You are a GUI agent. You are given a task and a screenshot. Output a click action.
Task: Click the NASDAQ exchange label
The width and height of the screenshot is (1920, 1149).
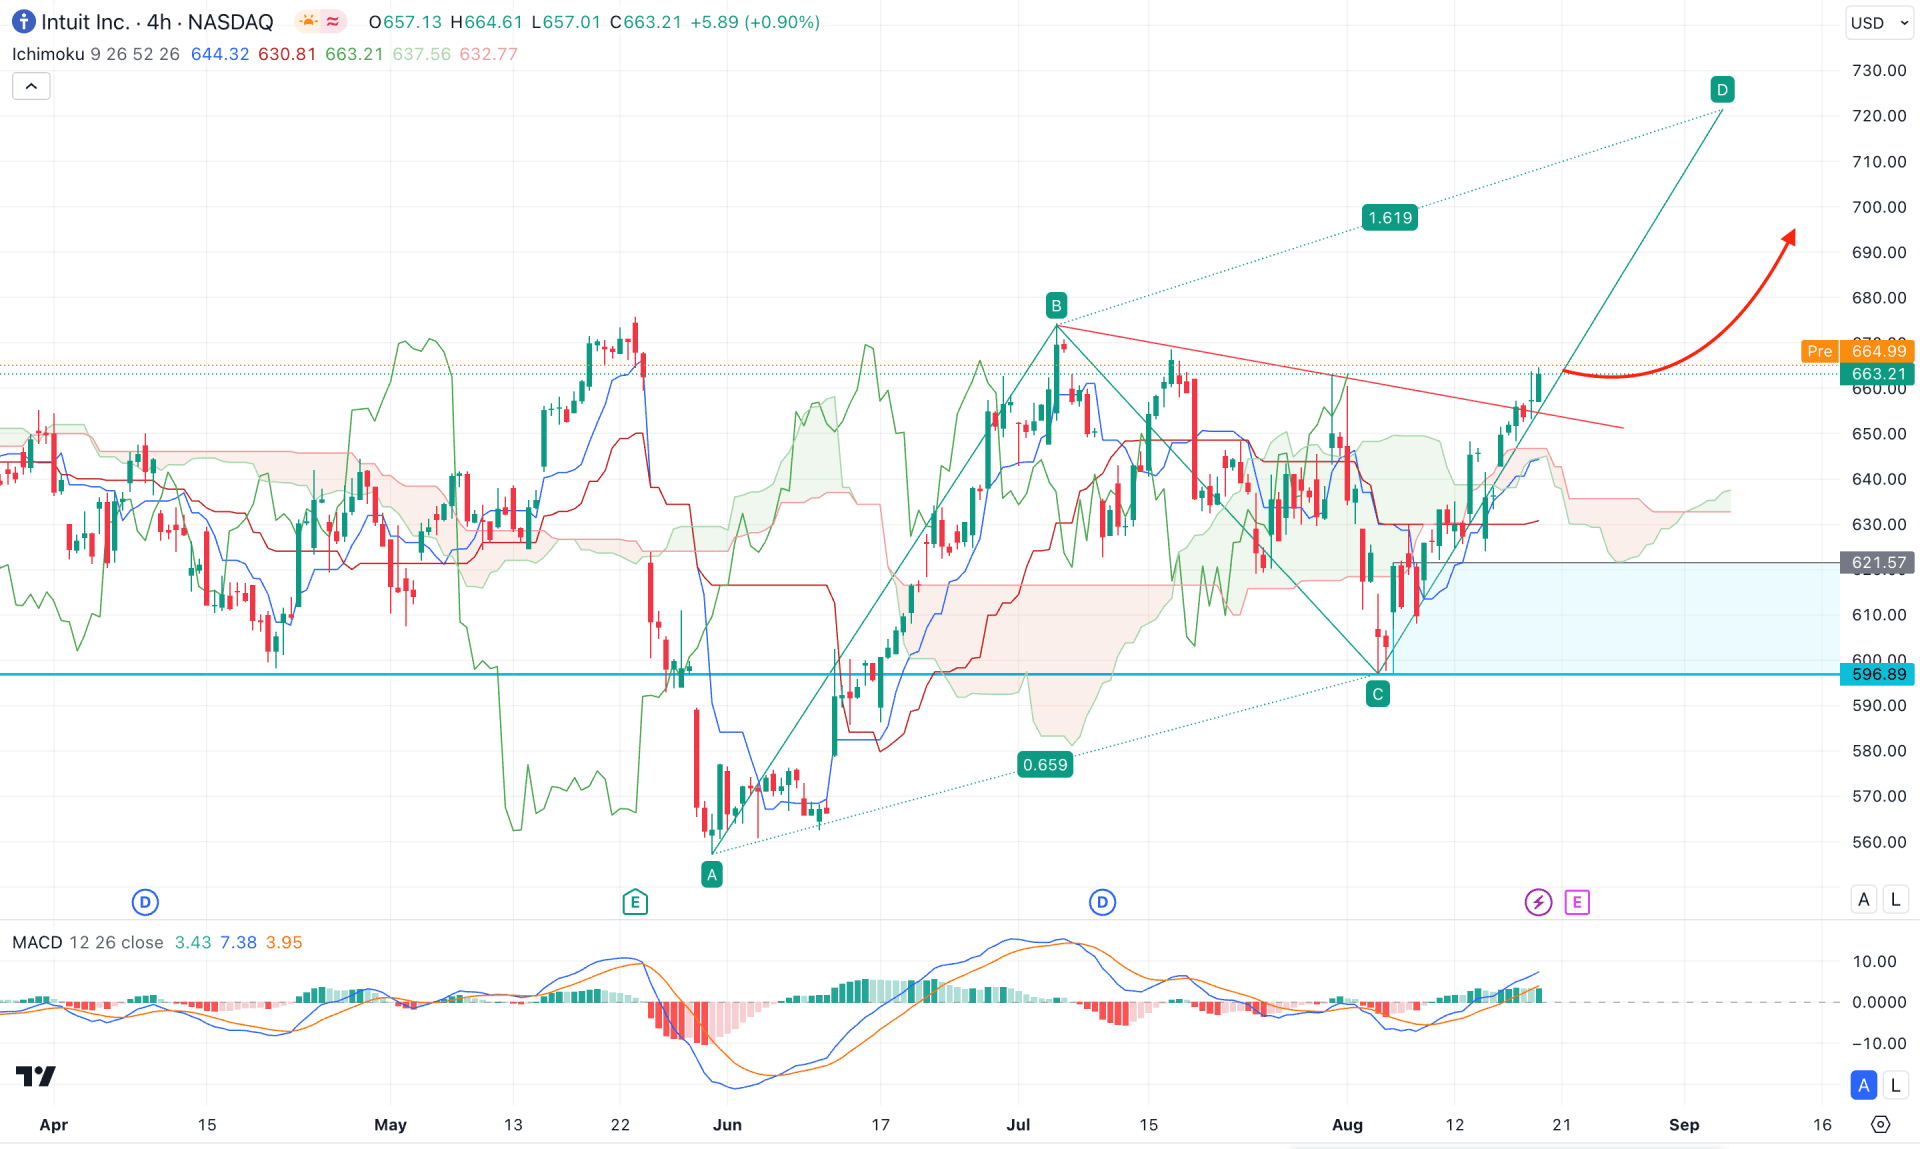[x=230, y=22]
